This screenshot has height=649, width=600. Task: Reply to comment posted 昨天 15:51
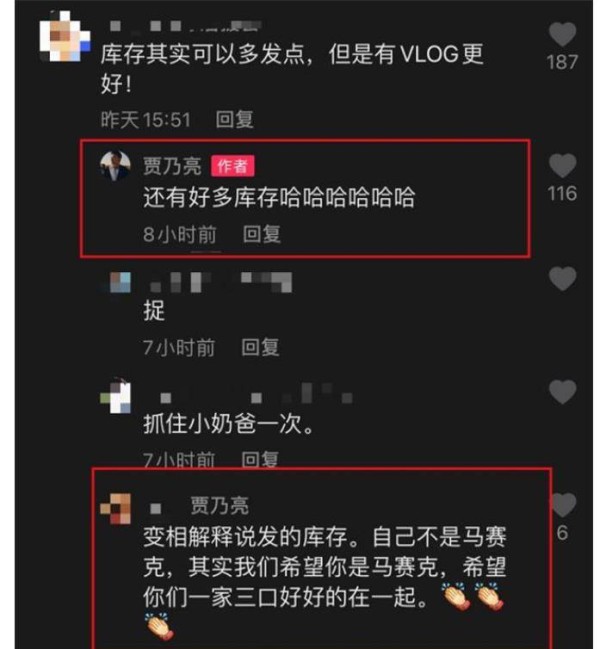(235, 120)
